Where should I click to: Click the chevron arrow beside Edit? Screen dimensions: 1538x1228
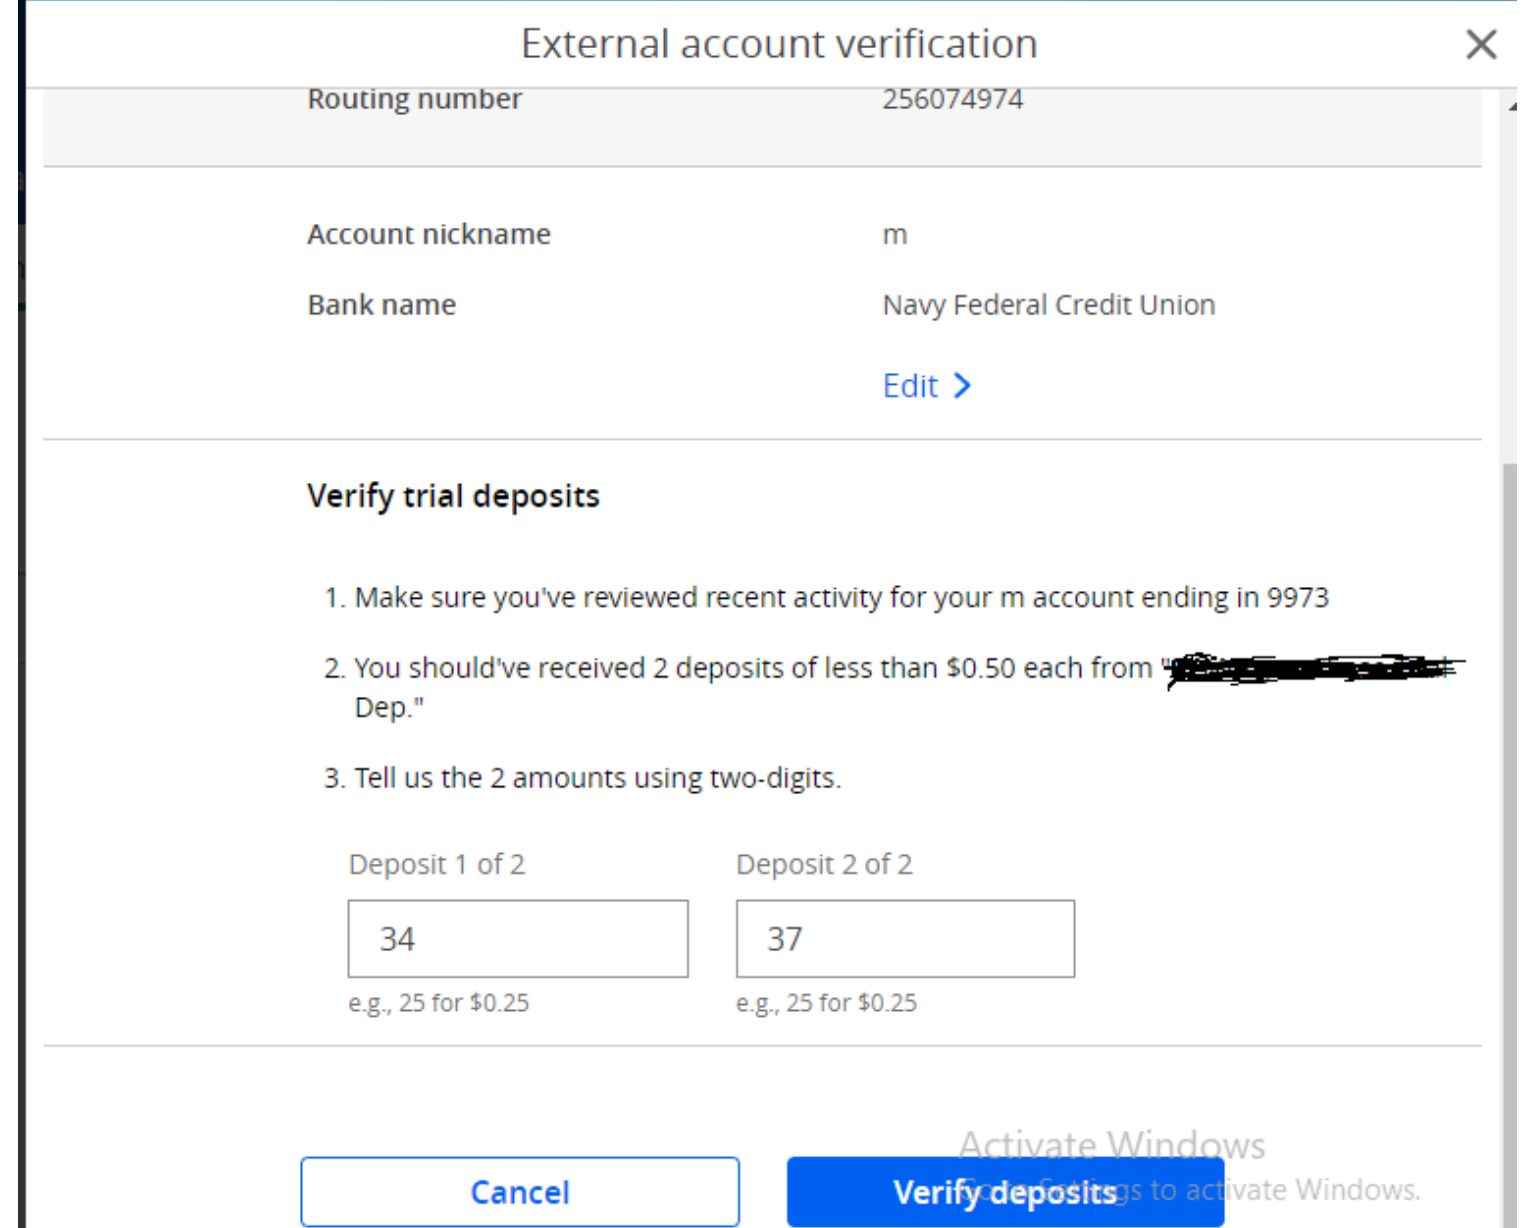point(962,386)
